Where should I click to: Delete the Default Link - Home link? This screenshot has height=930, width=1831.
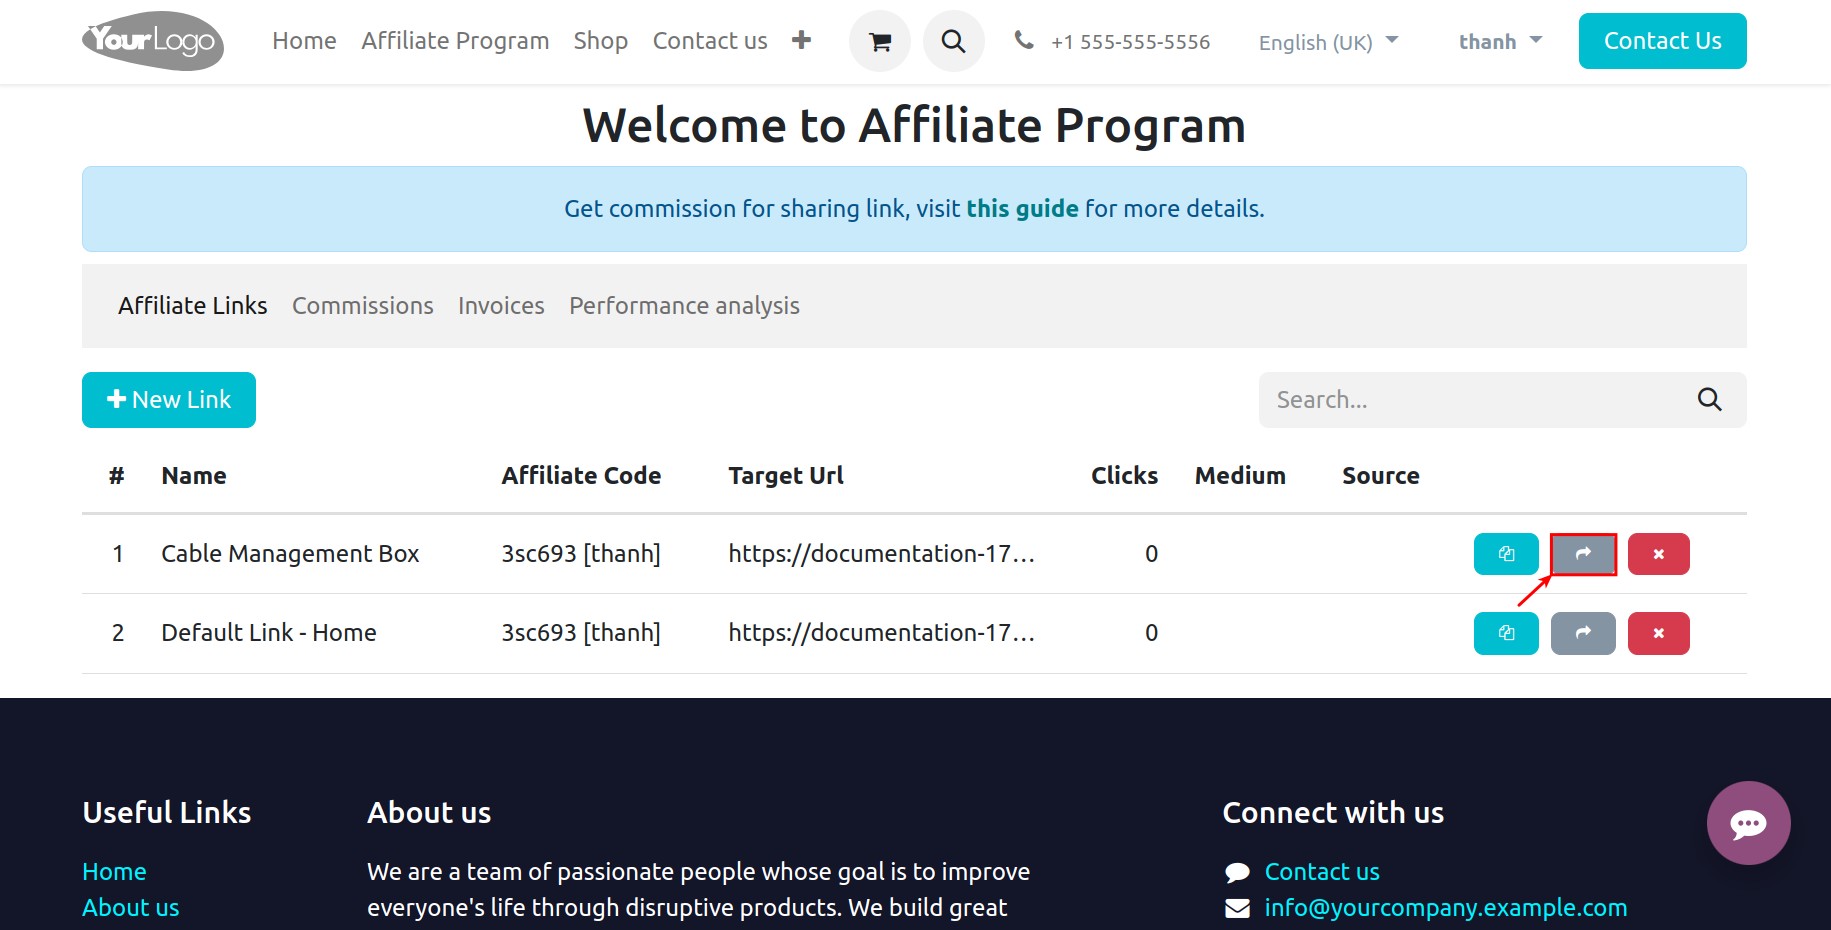(1658, 632)
